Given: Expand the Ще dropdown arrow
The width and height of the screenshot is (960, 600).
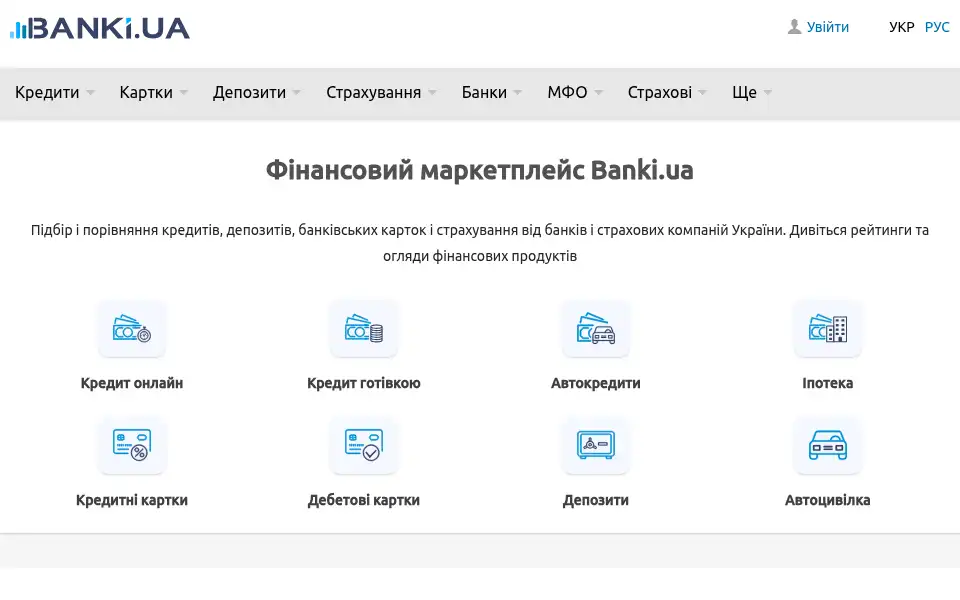Looking at the screenshot, I should point(768,93).
